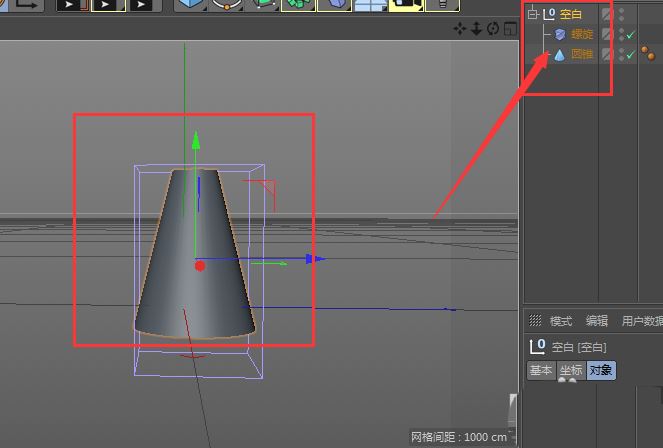The width and height of the screenshot is (663, 448).
Task: Disable the green checkmark on 螺旋
Action: [631, 35]
